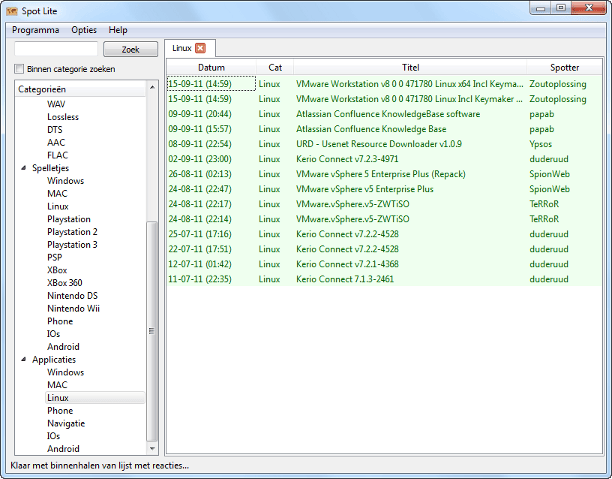Screen dimensions: 612x479
Task: Click date 25-07-11 (17:16) entry
Action: pyautogui.click(x=199, y=234)
